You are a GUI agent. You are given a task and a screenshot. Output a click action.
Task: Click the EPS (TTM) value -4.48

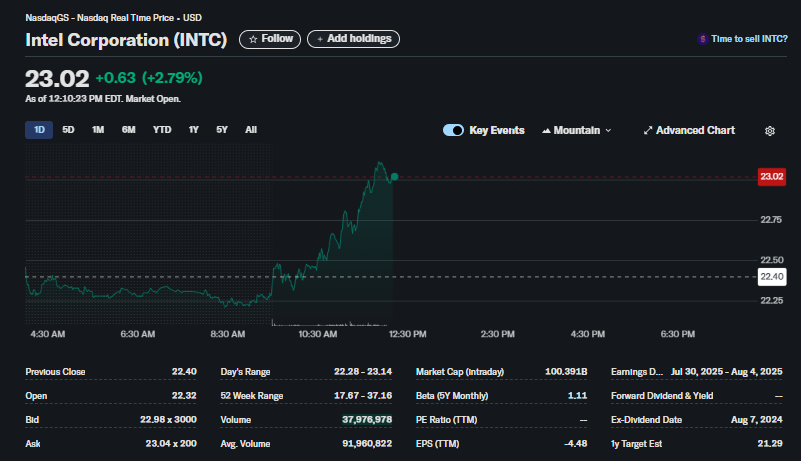point(576,444)
